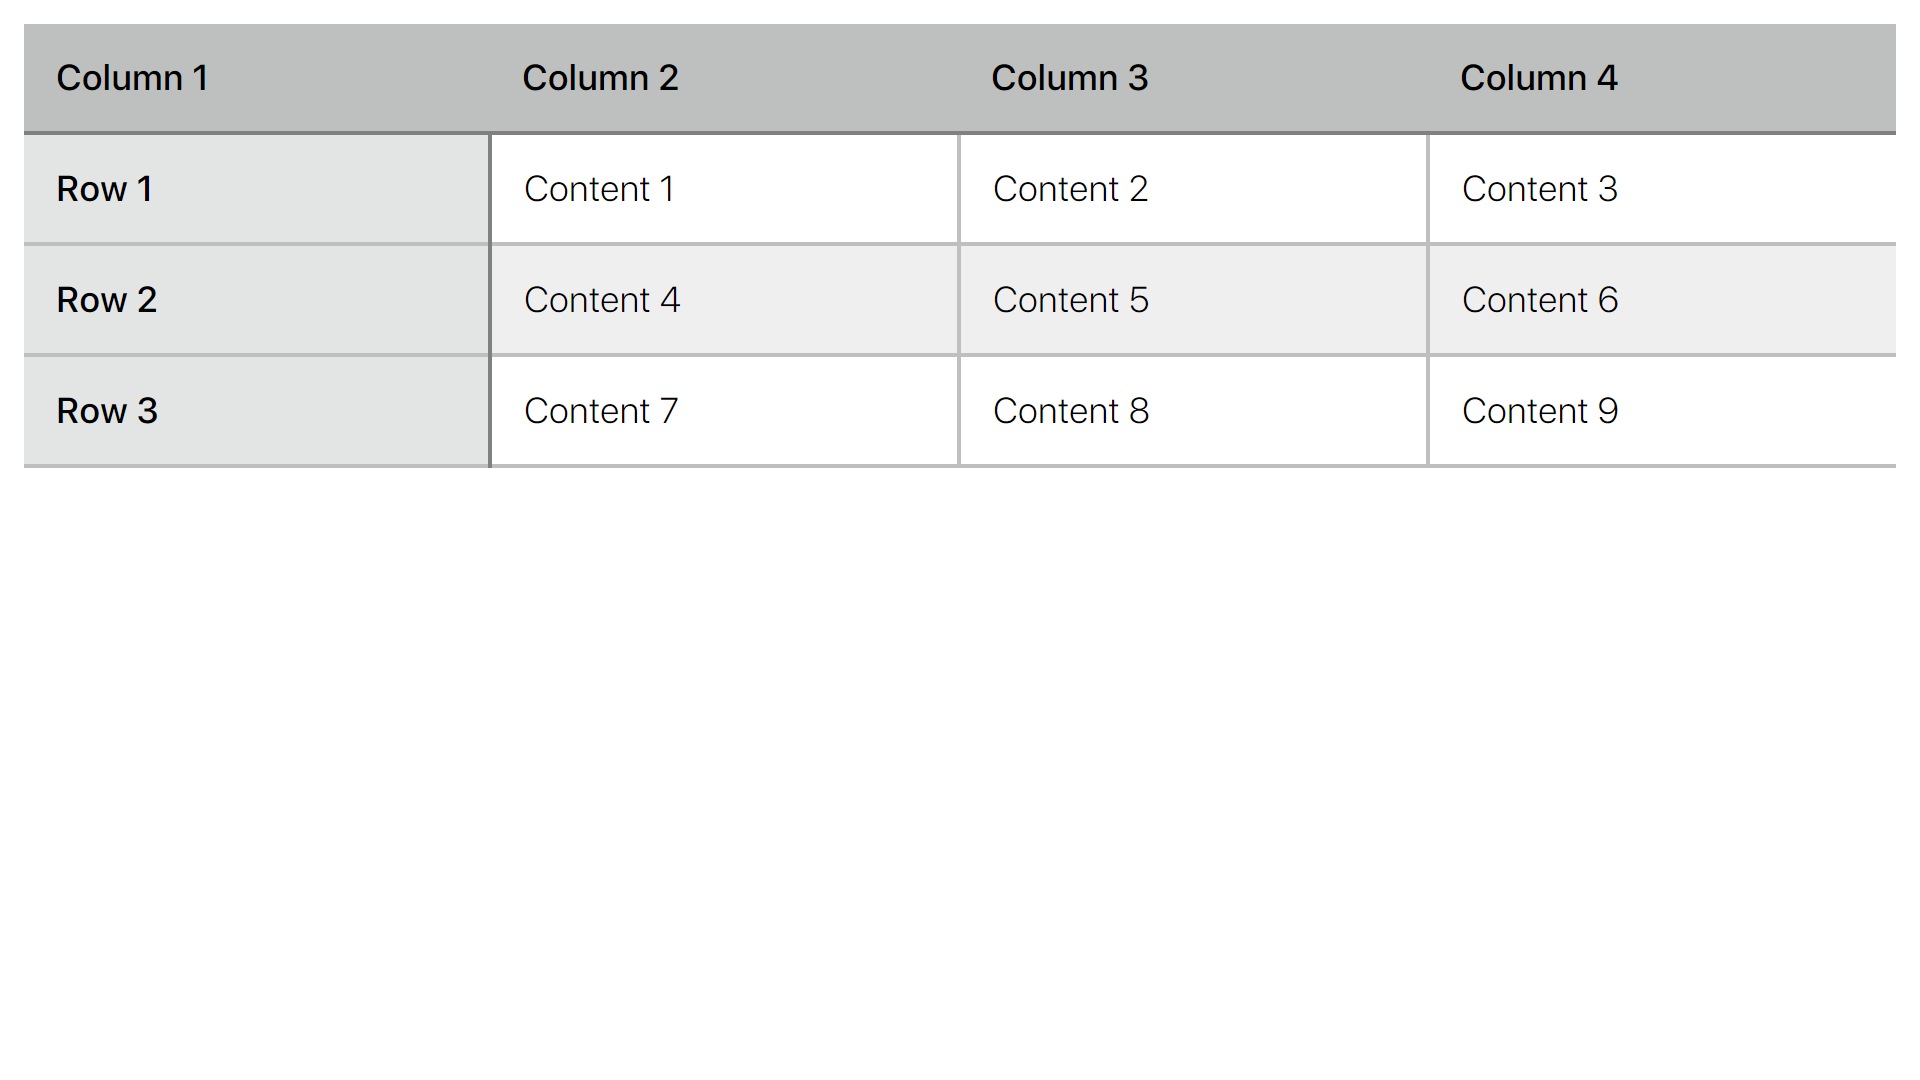This screenshot has width=1920, height=1080.
Task: Click the Content 4 cell
Action: click(x=725, y=300)
